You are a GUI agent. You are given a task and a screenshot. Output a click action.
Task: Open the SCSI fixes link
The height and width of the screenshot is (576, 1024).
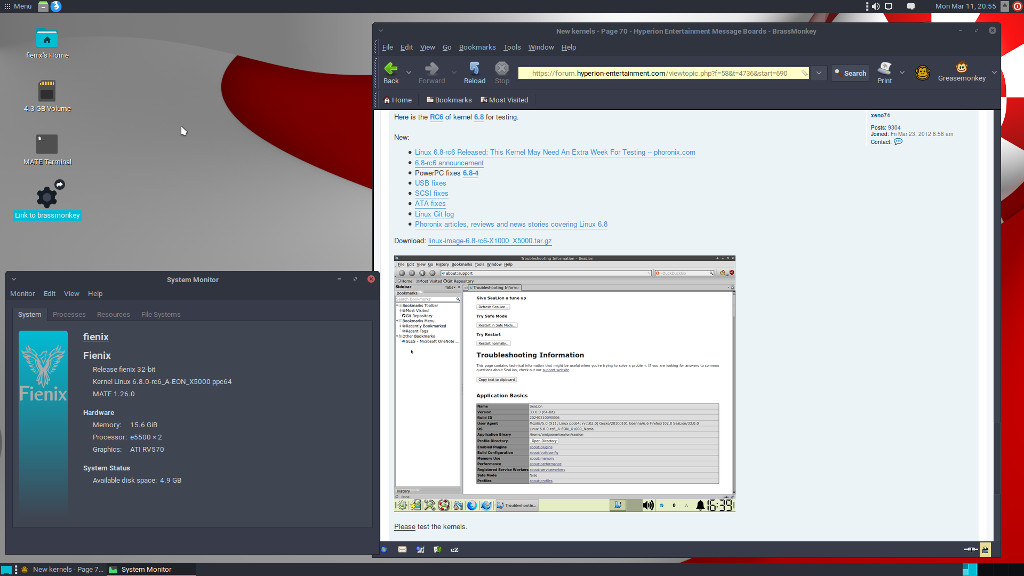tap(431, 193)
